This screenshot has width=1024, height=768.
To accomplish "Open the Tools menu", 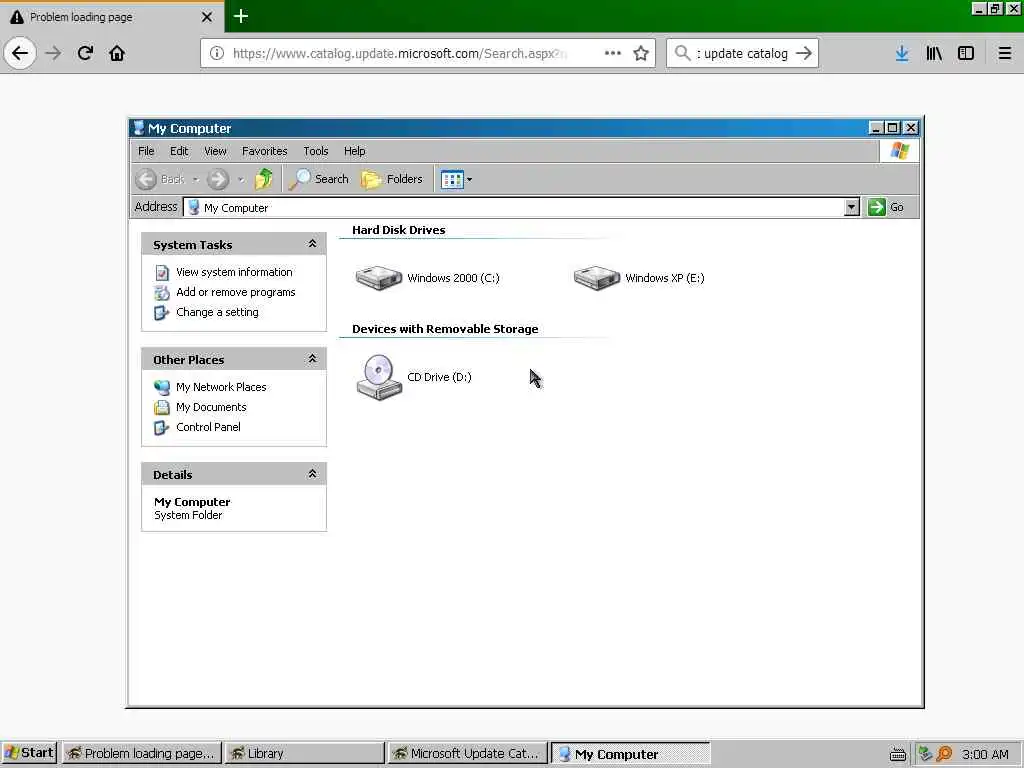I will tap(315, 151).
